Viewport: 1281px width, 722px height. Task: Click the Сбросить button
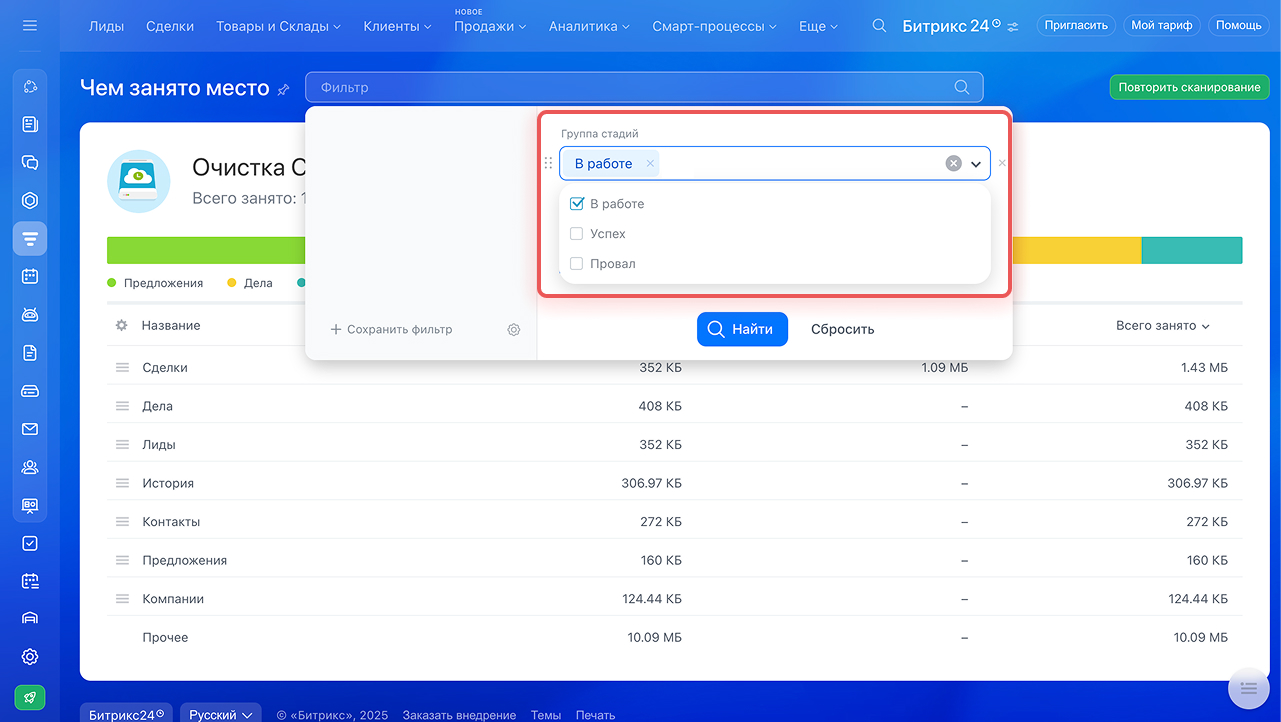coord(842,329)
